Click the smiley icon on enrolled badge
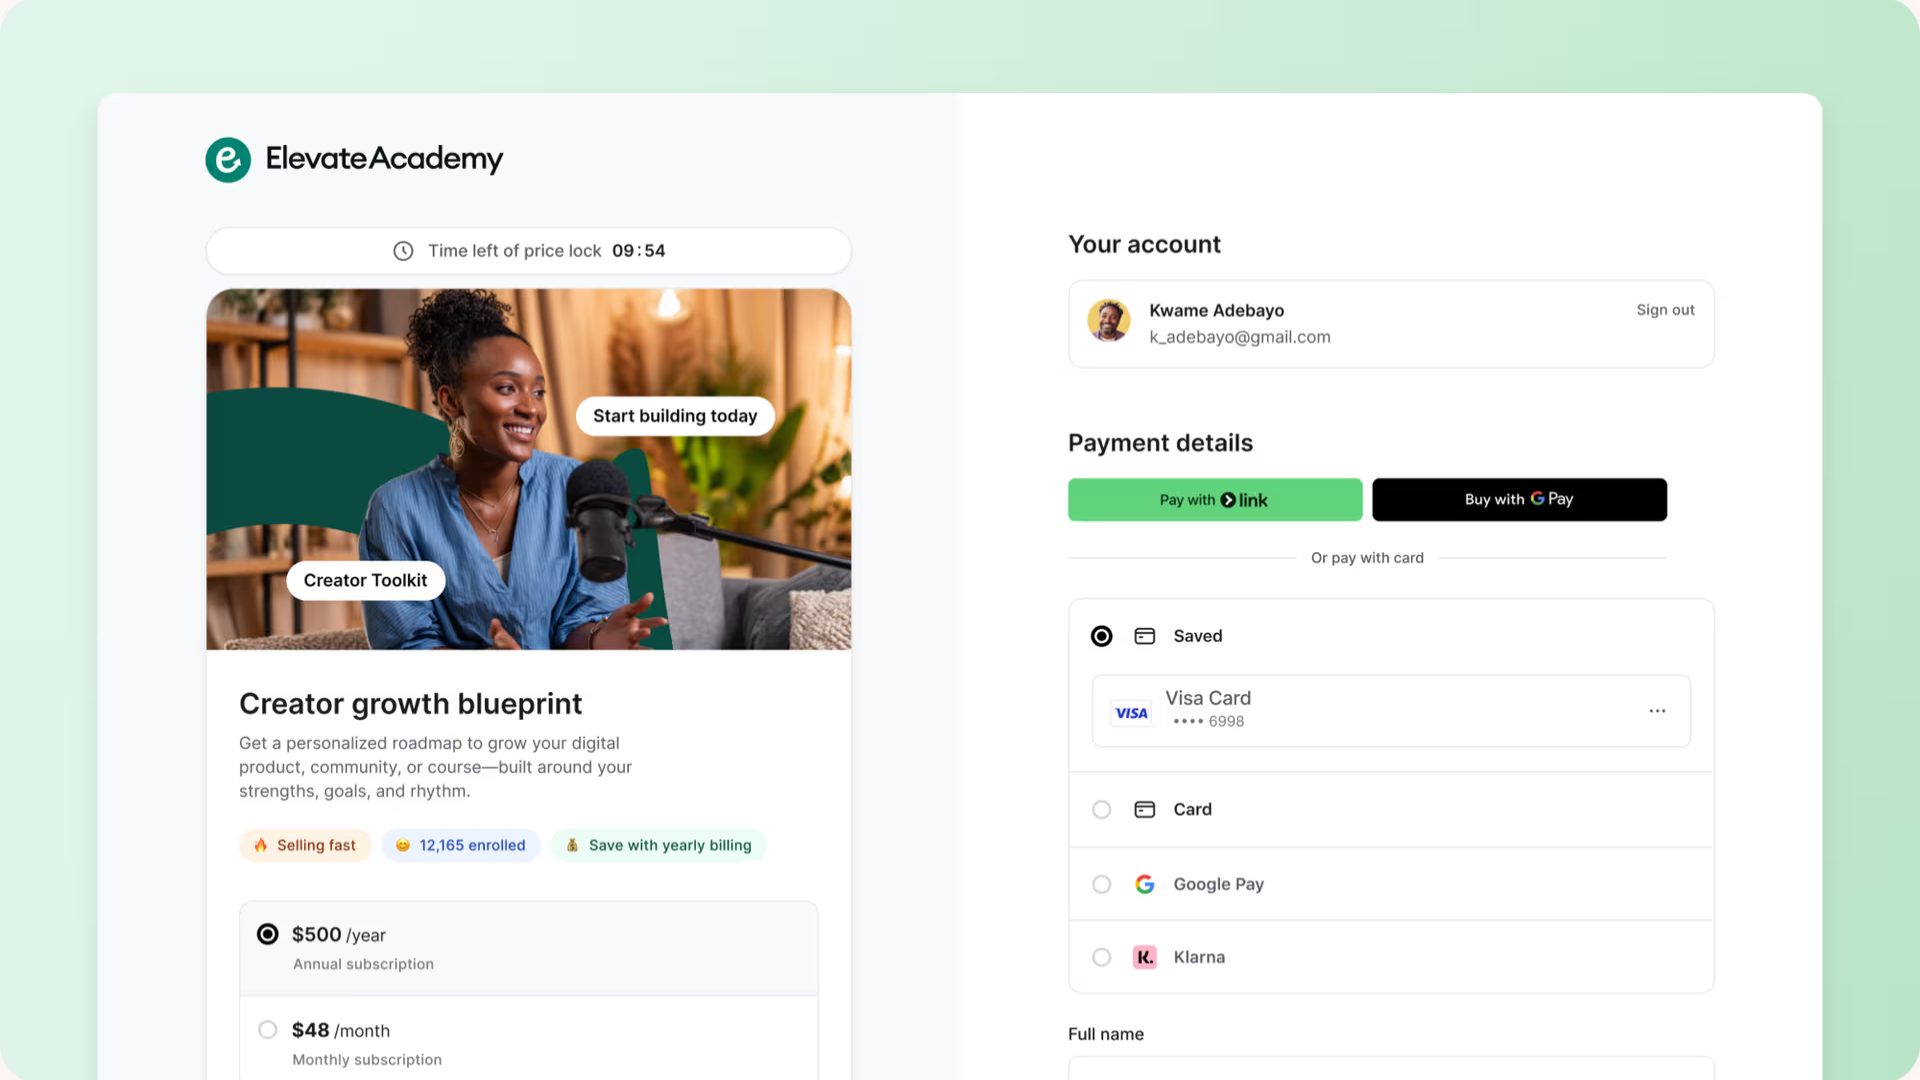 tap(403, 845)
